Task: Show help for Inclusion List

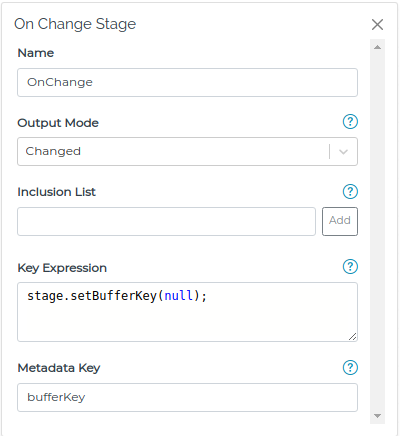Action: click(x=350, y=192)
